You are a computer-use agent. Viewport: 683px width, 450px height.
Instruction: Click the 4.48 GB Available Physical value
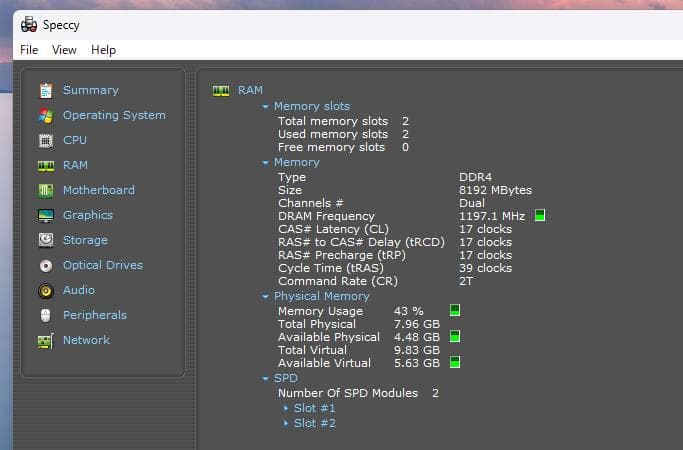tap(417, 337)
